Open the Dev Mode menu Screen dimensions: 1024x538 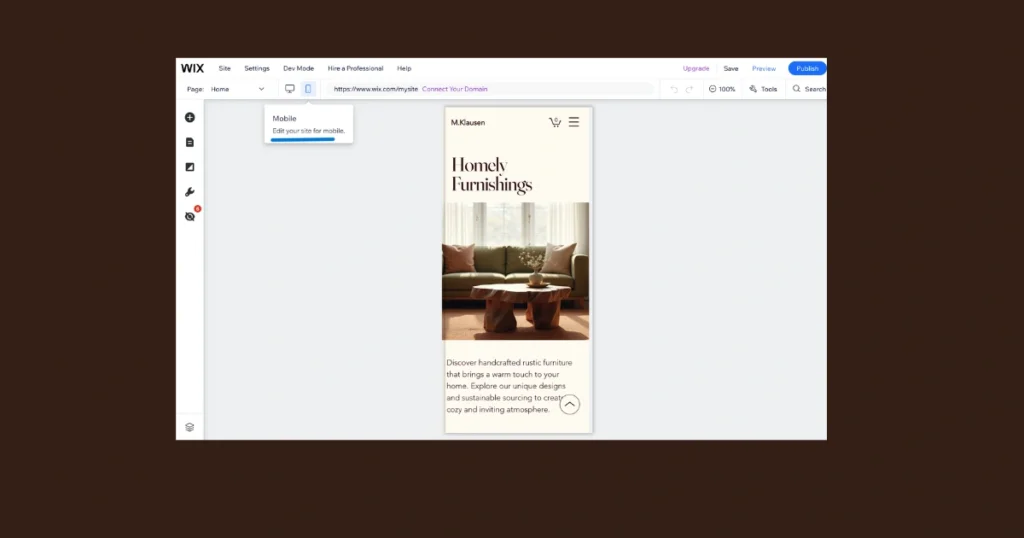pos(298,68)
